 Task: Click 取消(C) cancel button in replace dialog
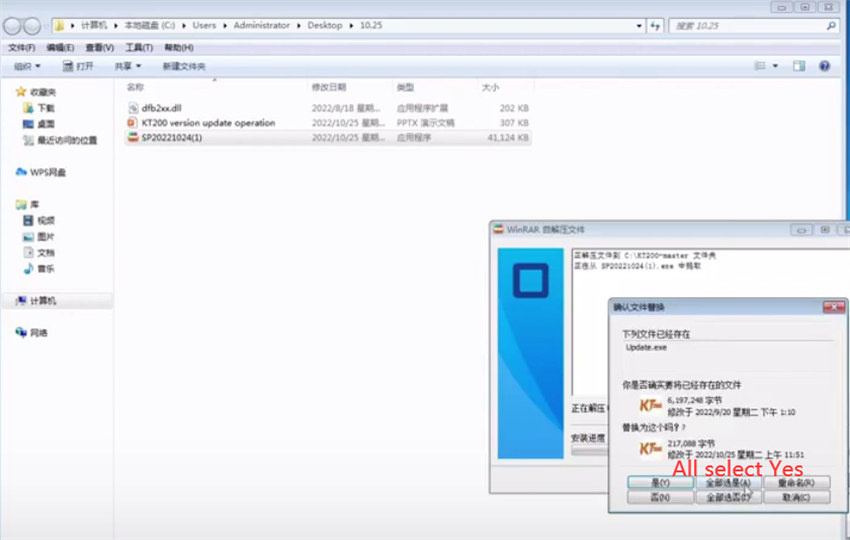[x=797, y=497]
